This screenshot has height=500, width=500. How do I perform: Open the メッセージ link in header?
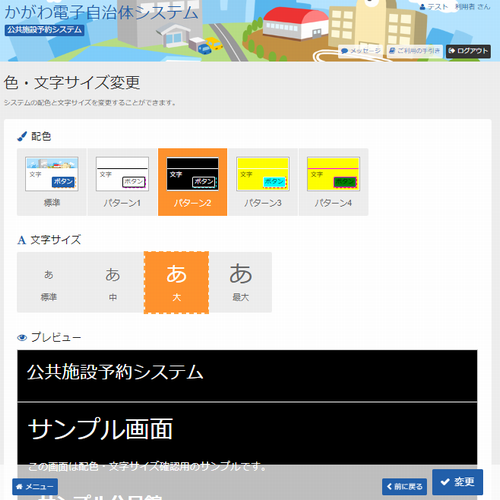pyautogui.click(x=361, y=51)
